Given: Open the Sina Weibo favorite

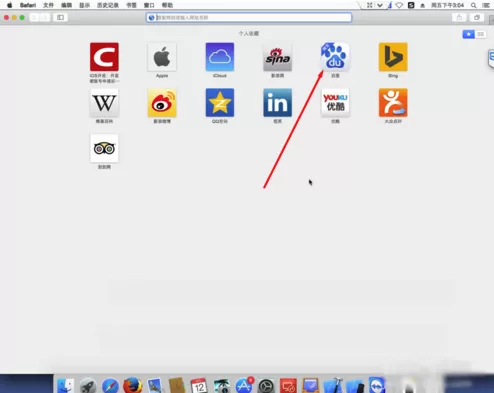Looking at the screenshot, I should click(162, 103).
